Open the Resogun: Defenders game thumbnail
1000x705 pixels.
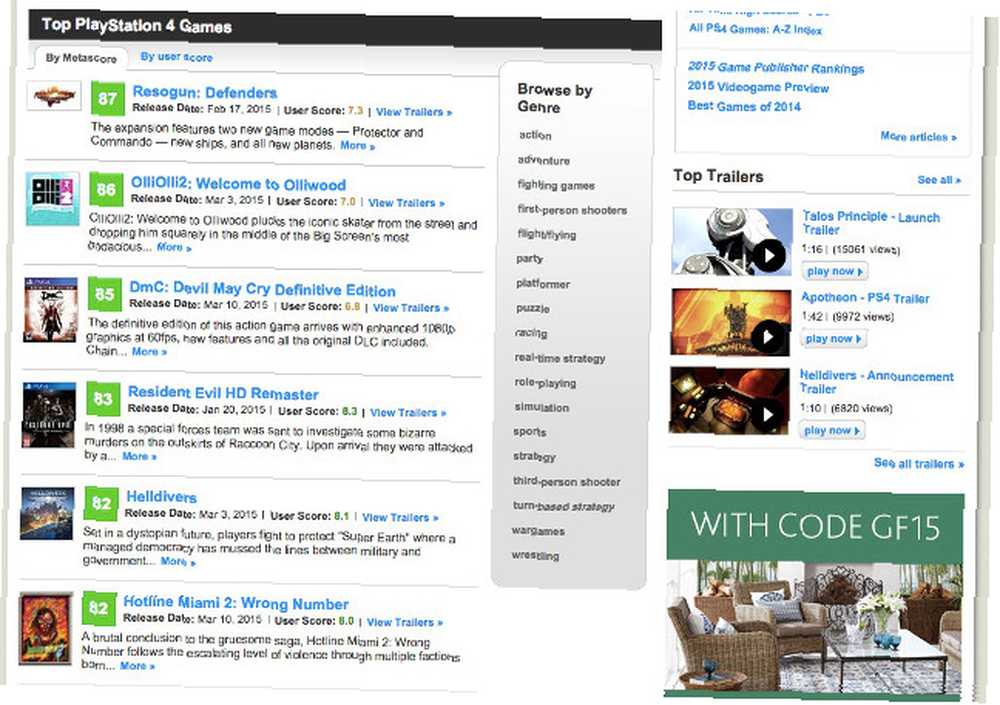(x=54, y=96)
